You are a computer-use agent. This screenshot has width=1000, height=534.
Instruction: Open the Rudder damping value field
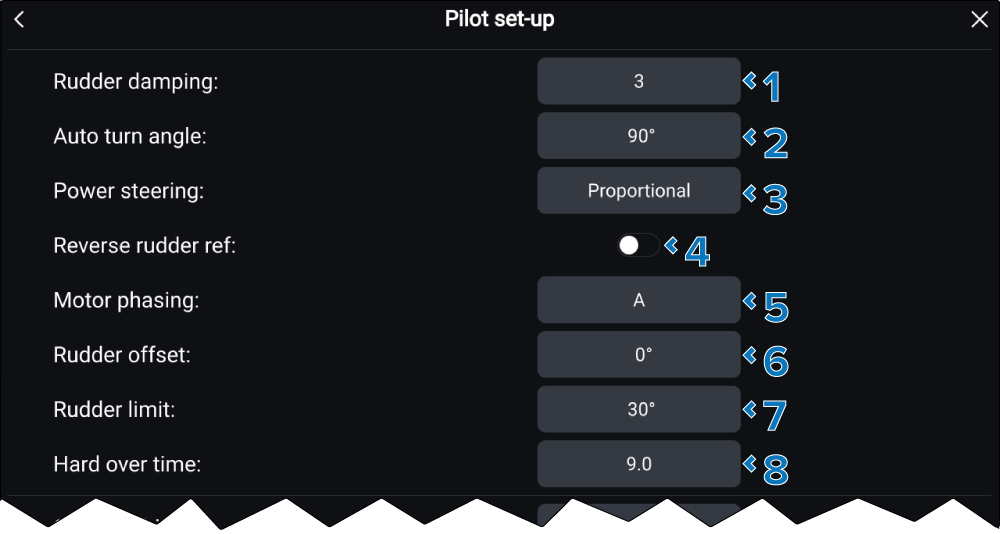(638, 82)
